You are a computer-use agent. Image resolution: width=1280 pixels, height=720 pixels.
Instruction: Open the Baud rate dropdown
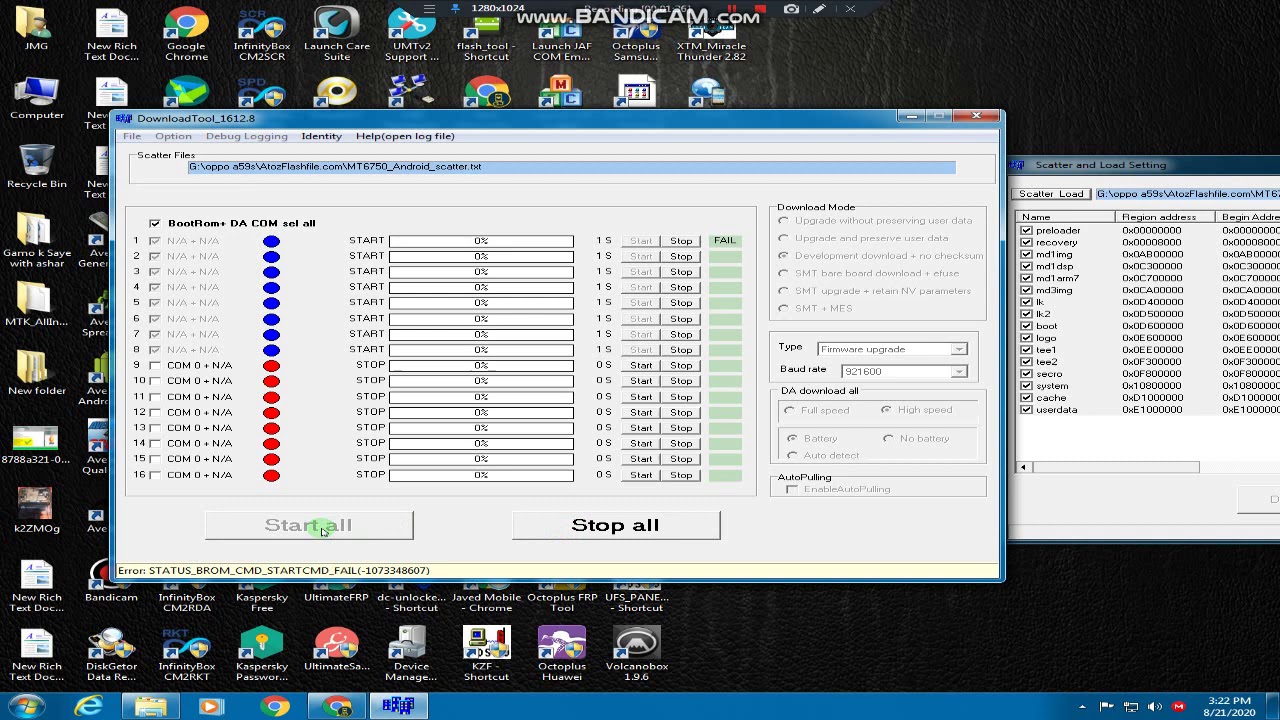click(x=958, y=371)
